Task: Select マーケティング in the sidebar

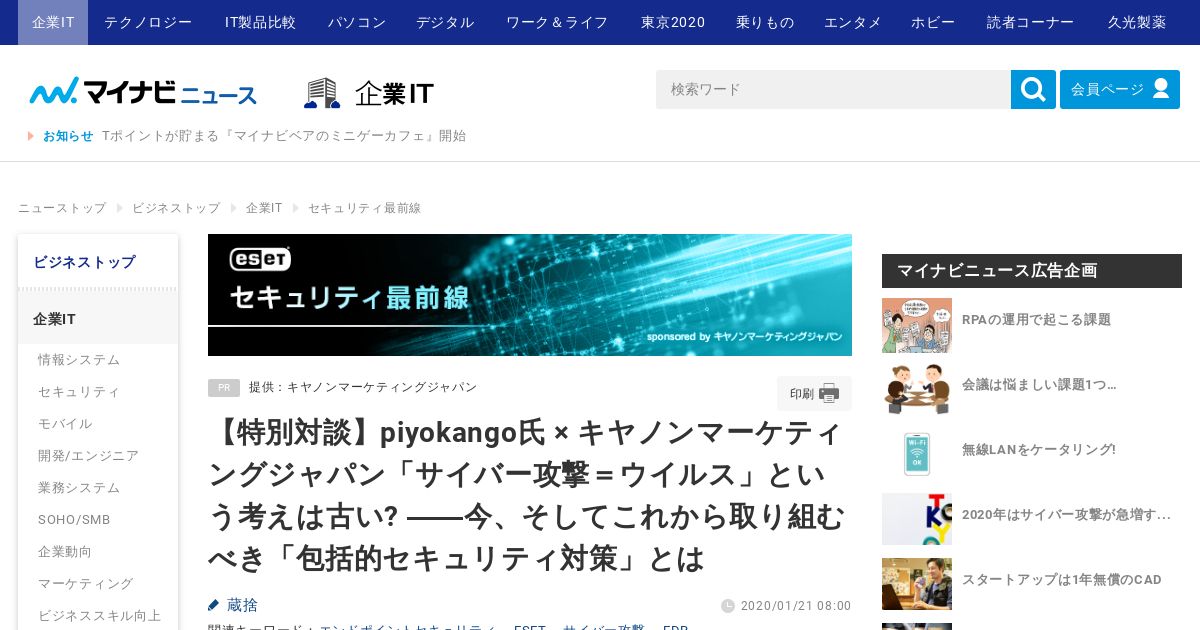Action: (x=86, y=584)
